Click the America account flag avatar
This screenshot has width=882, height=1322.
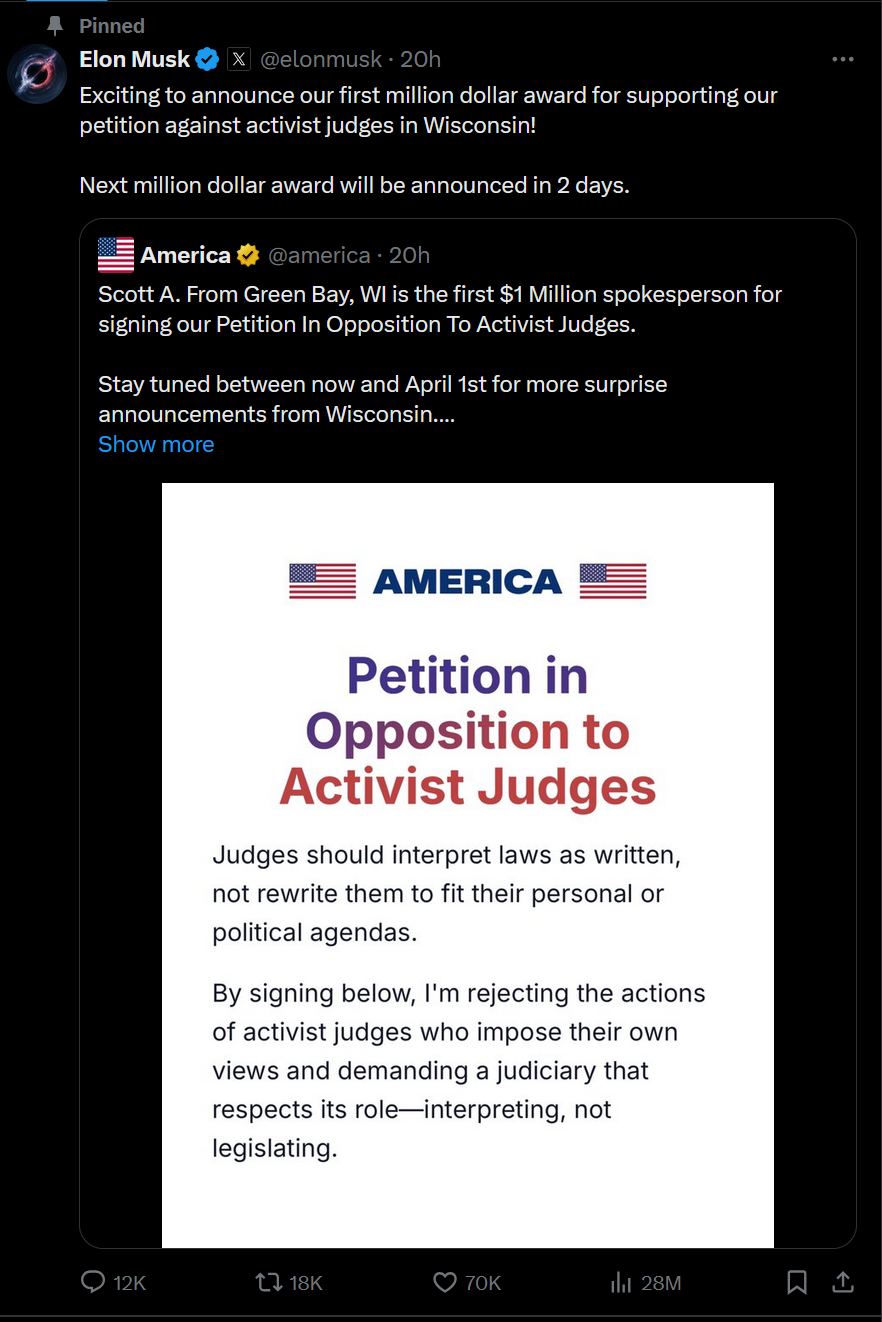pyautogui.click(x=116, y=255)
